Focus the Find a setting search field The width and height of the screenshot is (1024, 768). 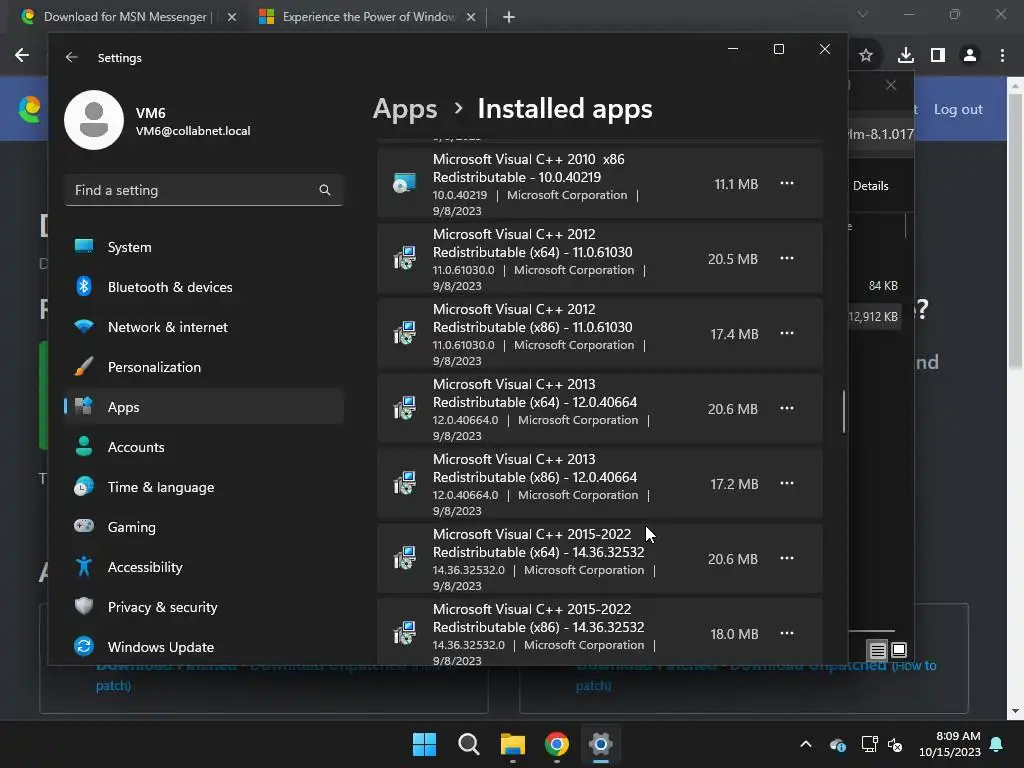(204, 190)
